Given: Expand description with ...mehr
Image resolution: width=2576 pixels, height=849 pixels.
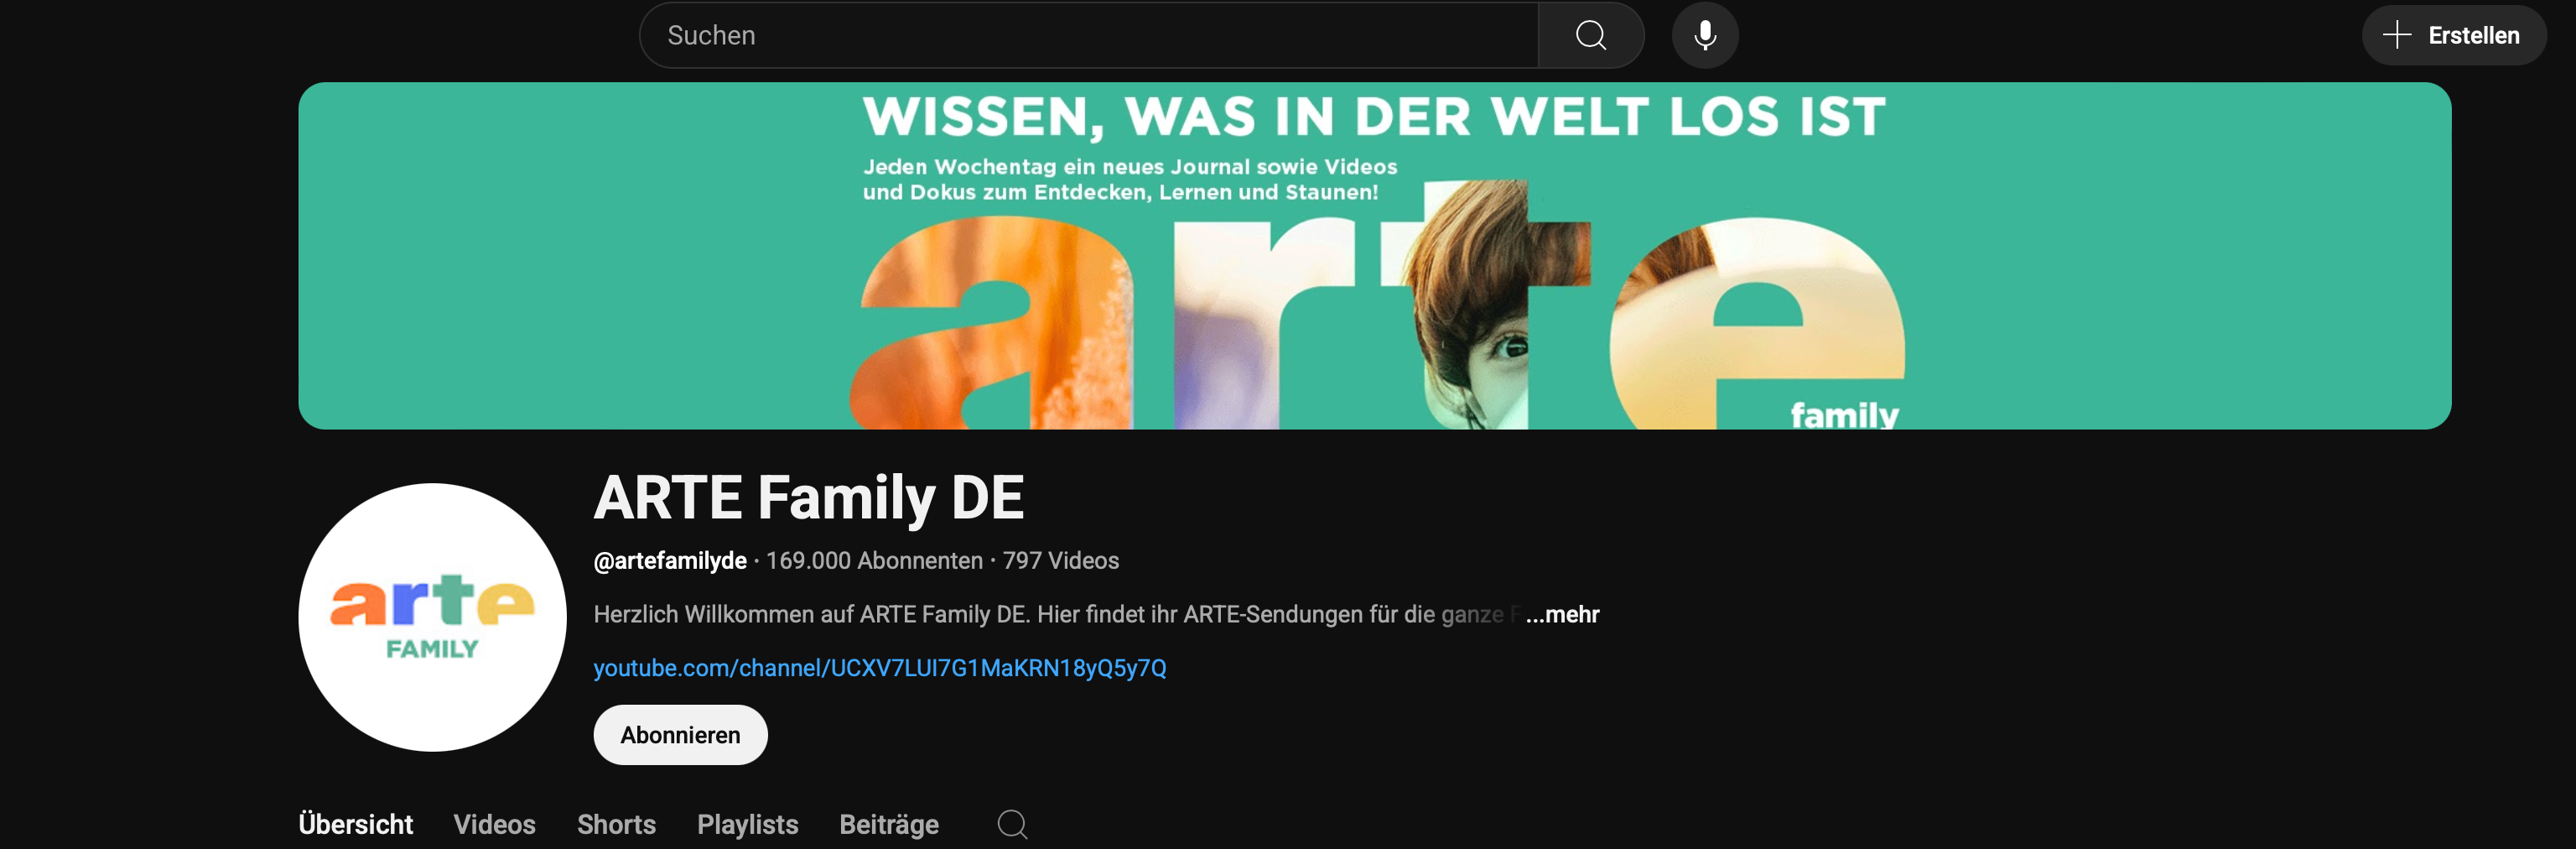Looking at the screenshot, I should (1562, 614).
